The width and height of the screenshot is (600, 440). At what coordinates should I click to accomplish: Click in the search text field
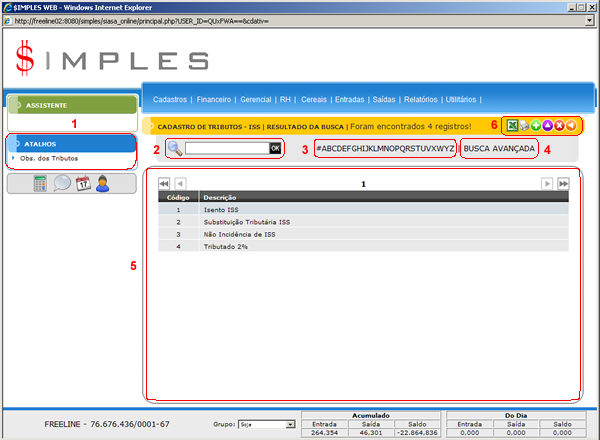(x=227, y=148)
